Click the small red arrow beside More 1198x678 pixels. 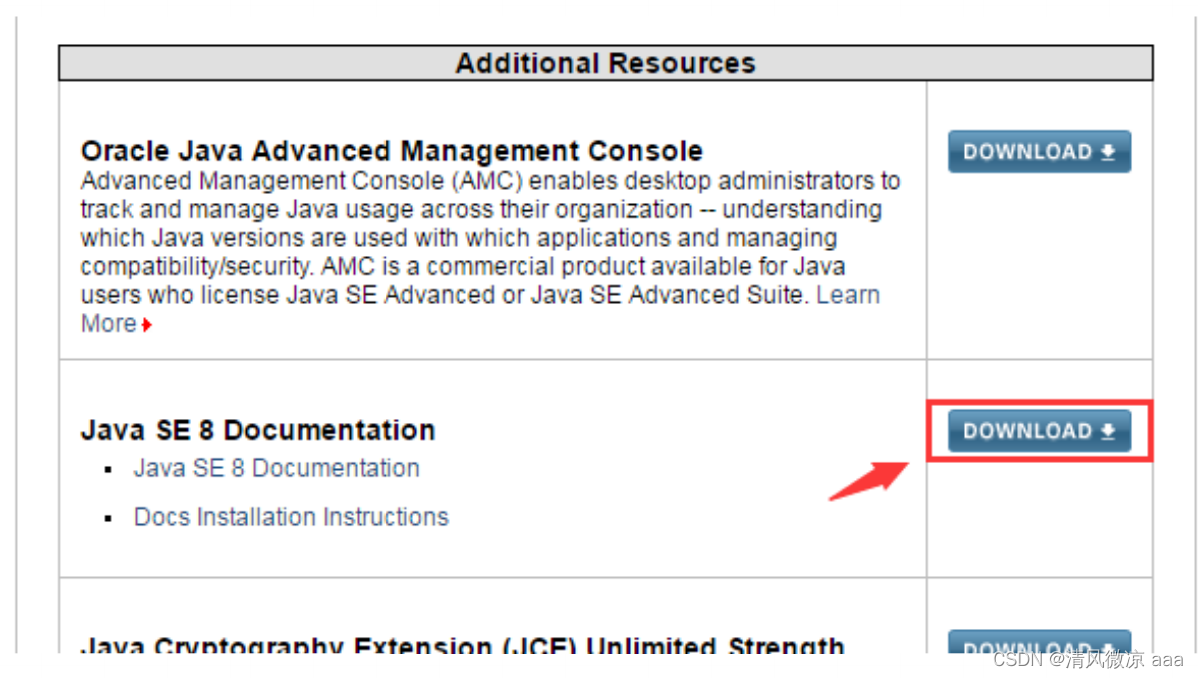[x=147, y=325]
